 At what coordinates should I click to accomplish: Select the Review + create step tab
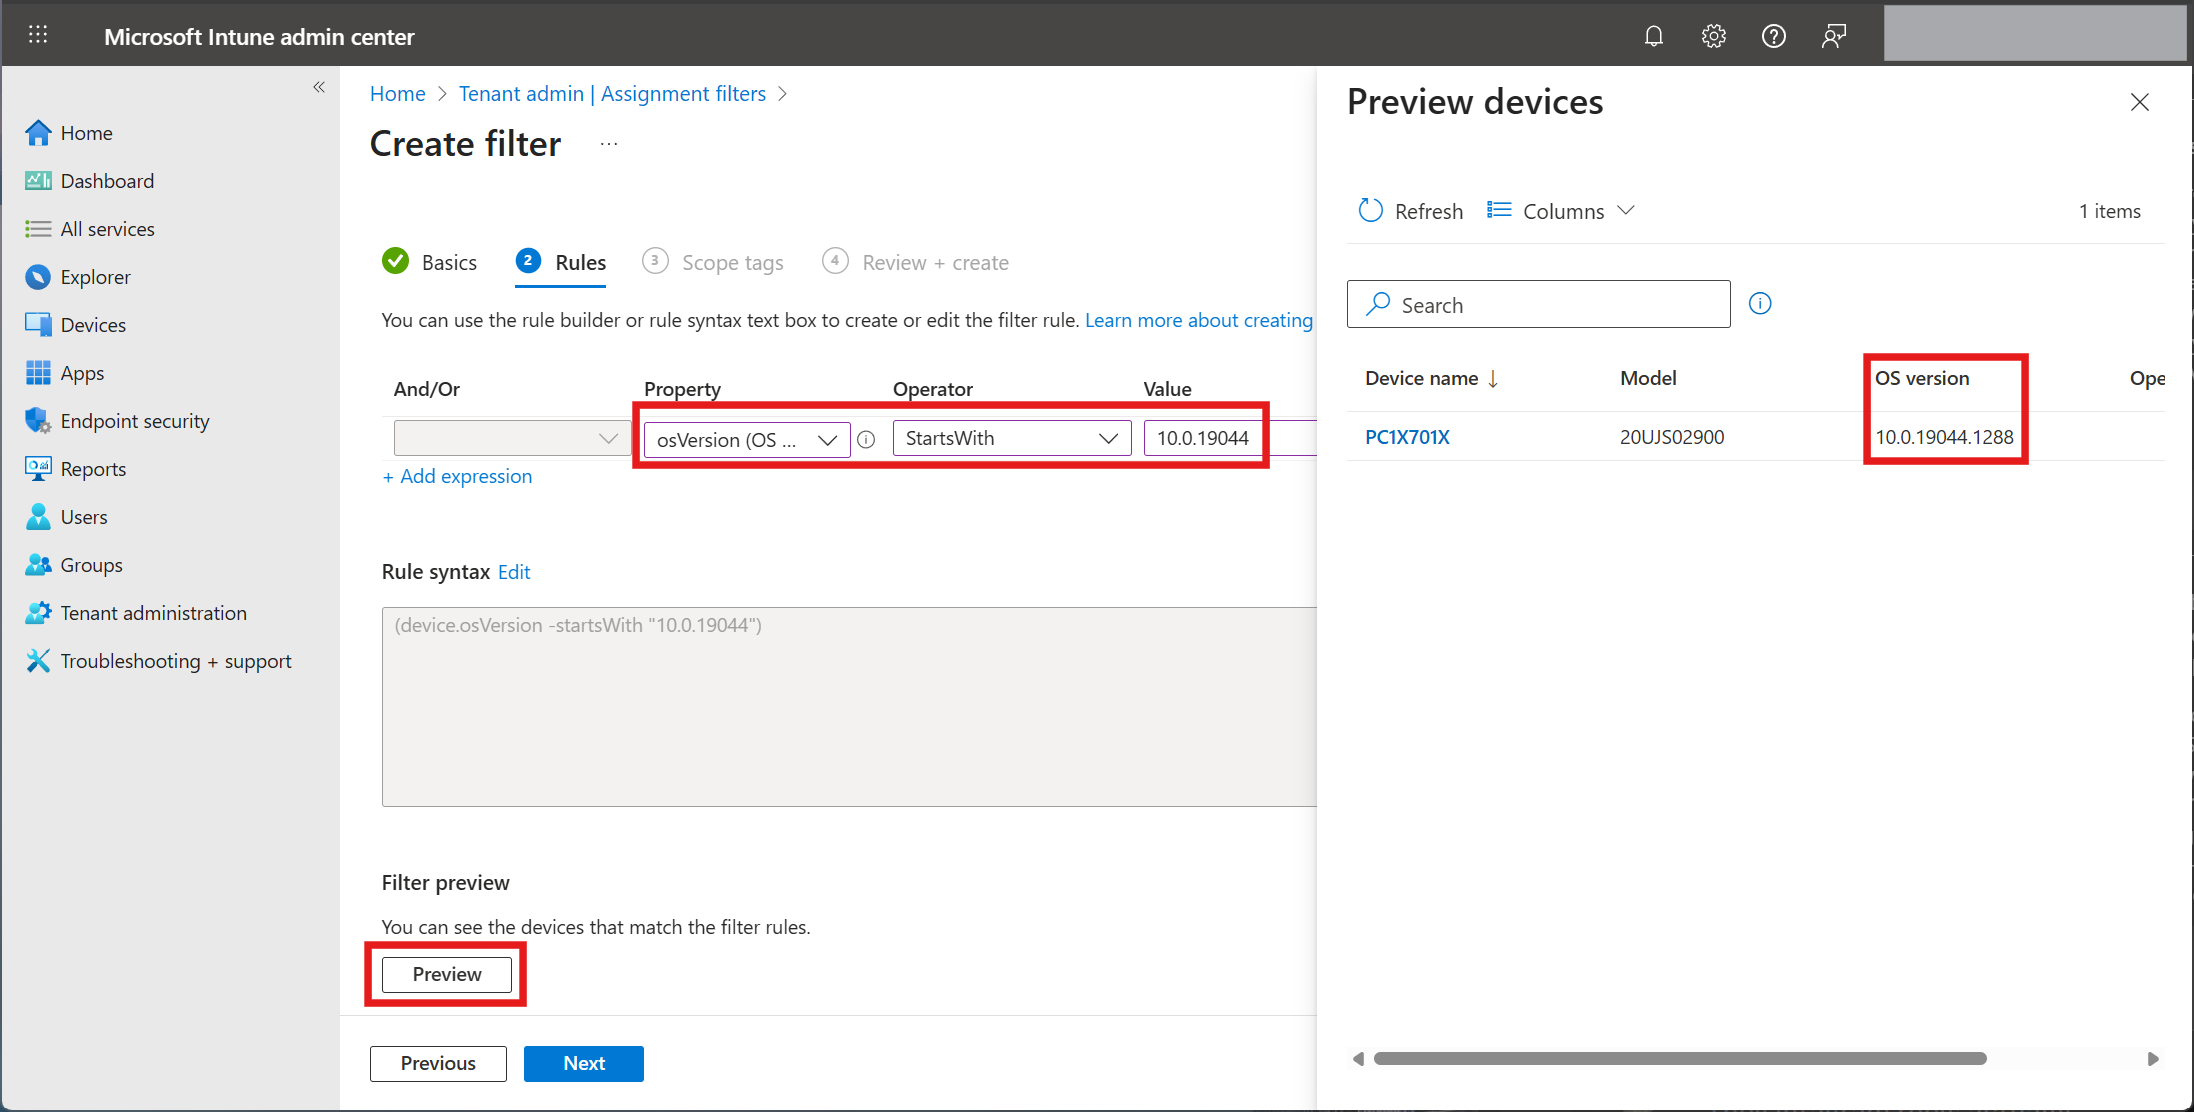(916, 262)
